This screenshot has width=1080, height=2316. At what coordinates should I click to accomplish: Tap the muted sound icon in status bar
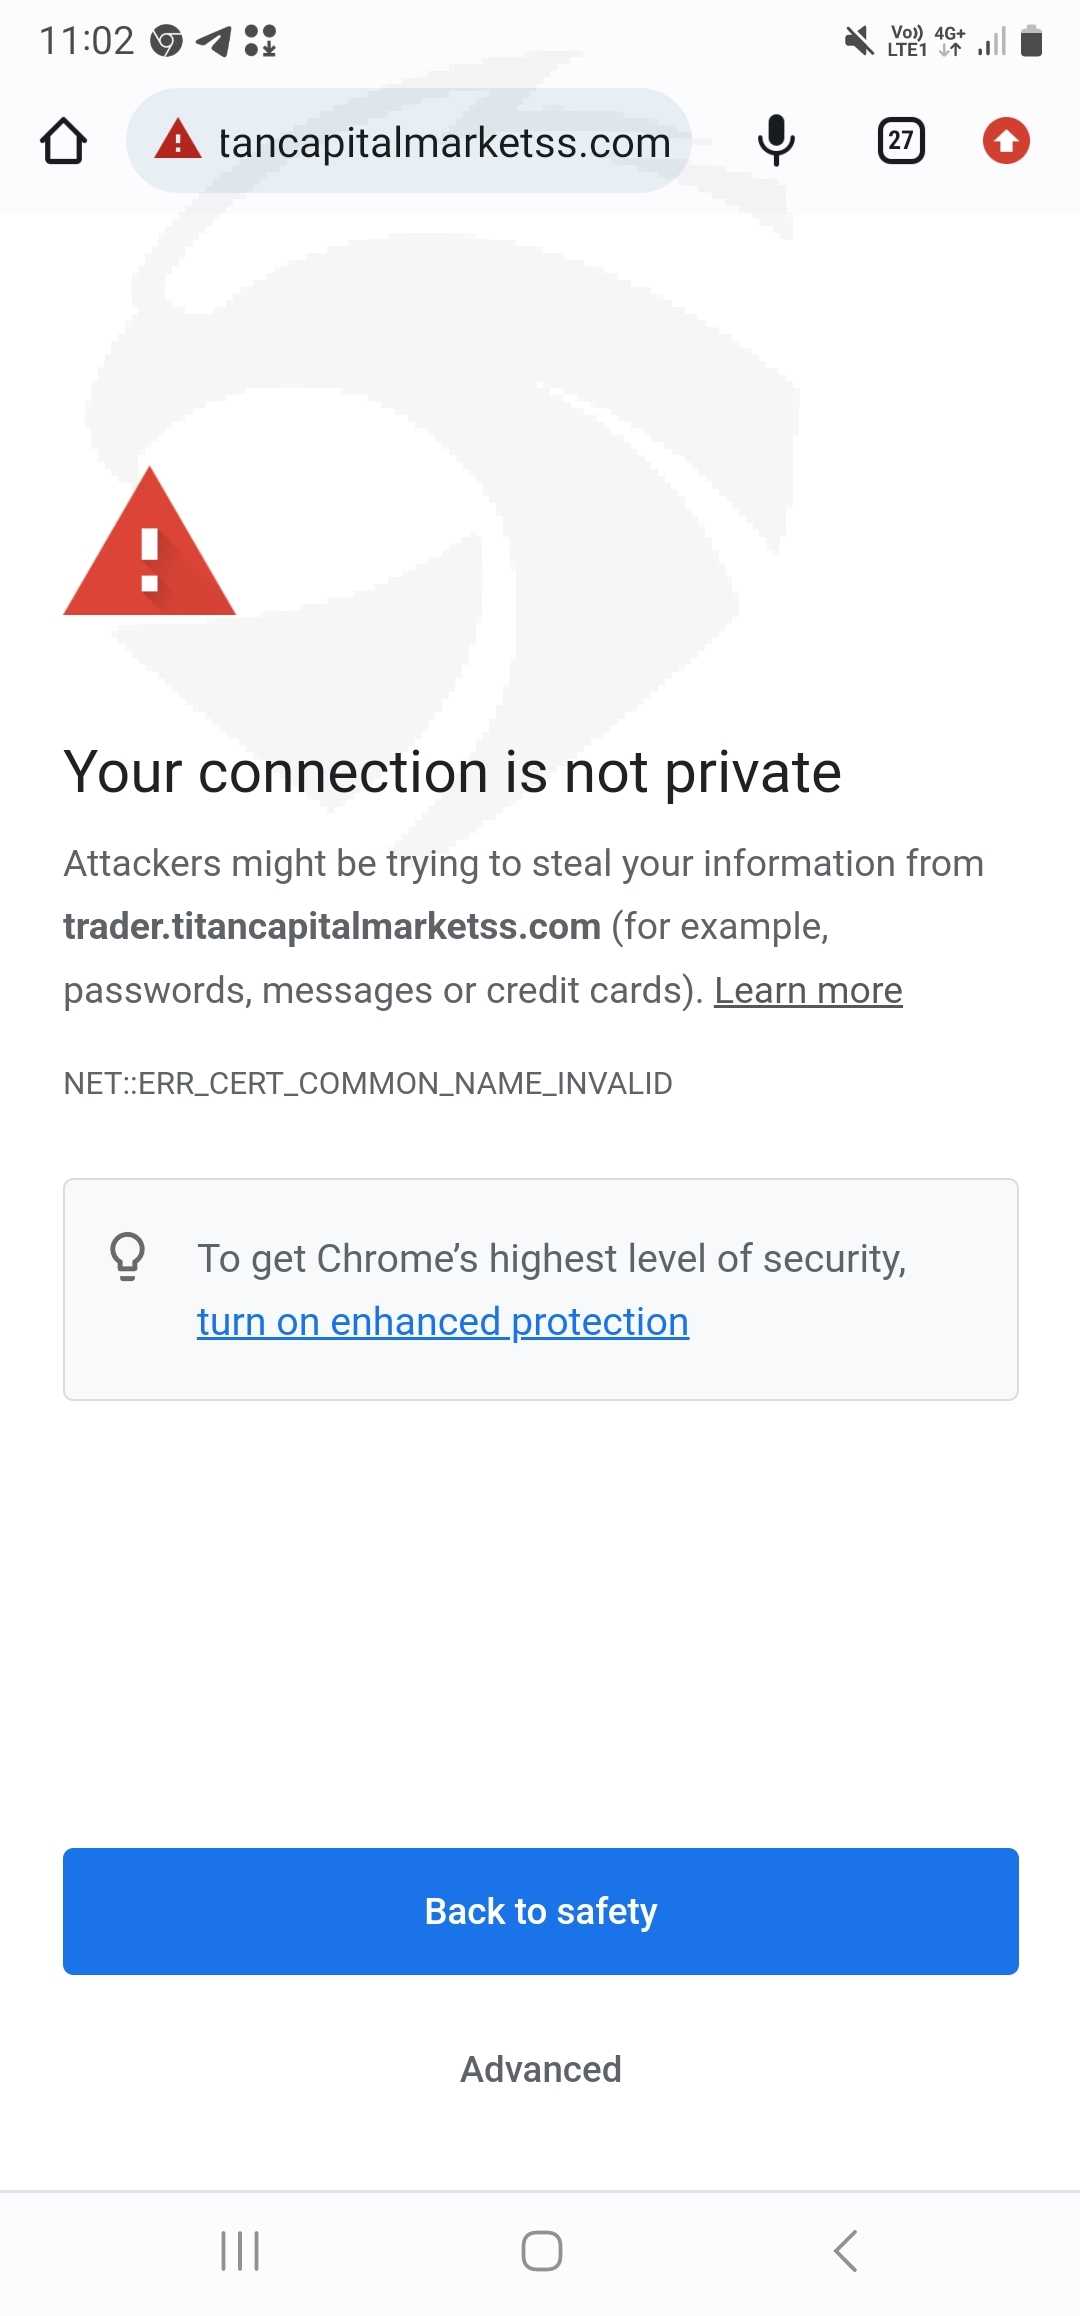858,41
